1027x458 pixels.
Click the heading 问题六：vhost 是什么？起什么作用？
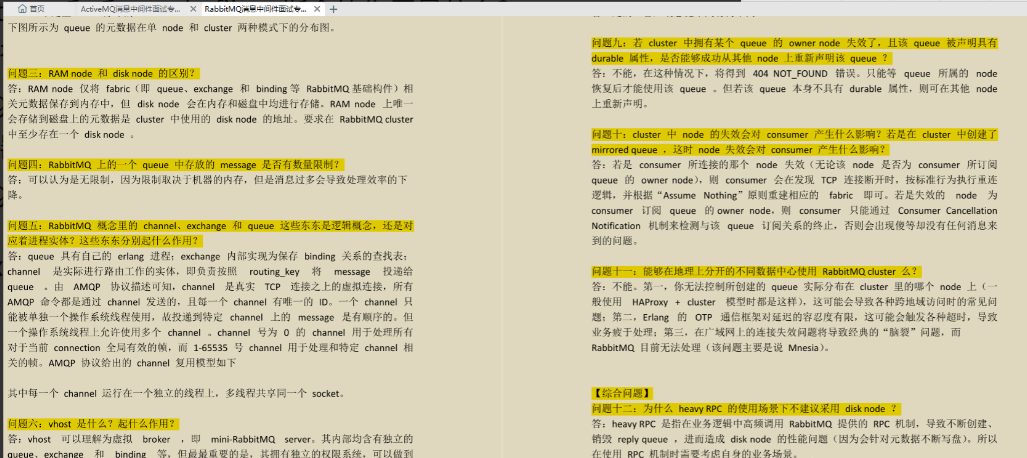click(94, 423)
